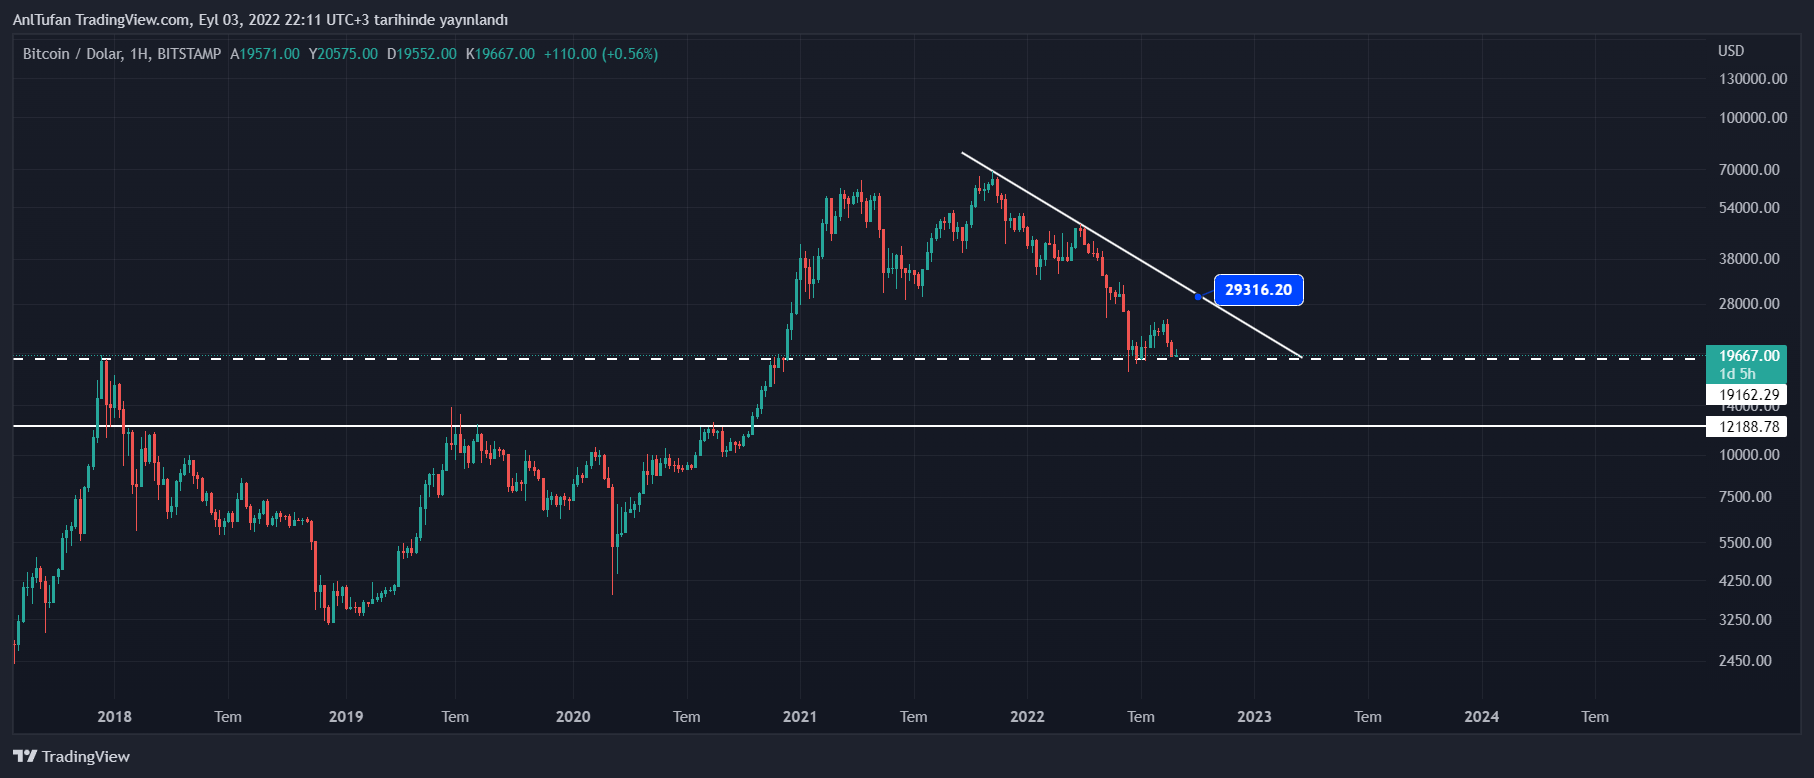Image resolution: width=1814 pixels, height=778 pixels.
Task: Click the AnlTufan author name in header
Action: [41, 20]
